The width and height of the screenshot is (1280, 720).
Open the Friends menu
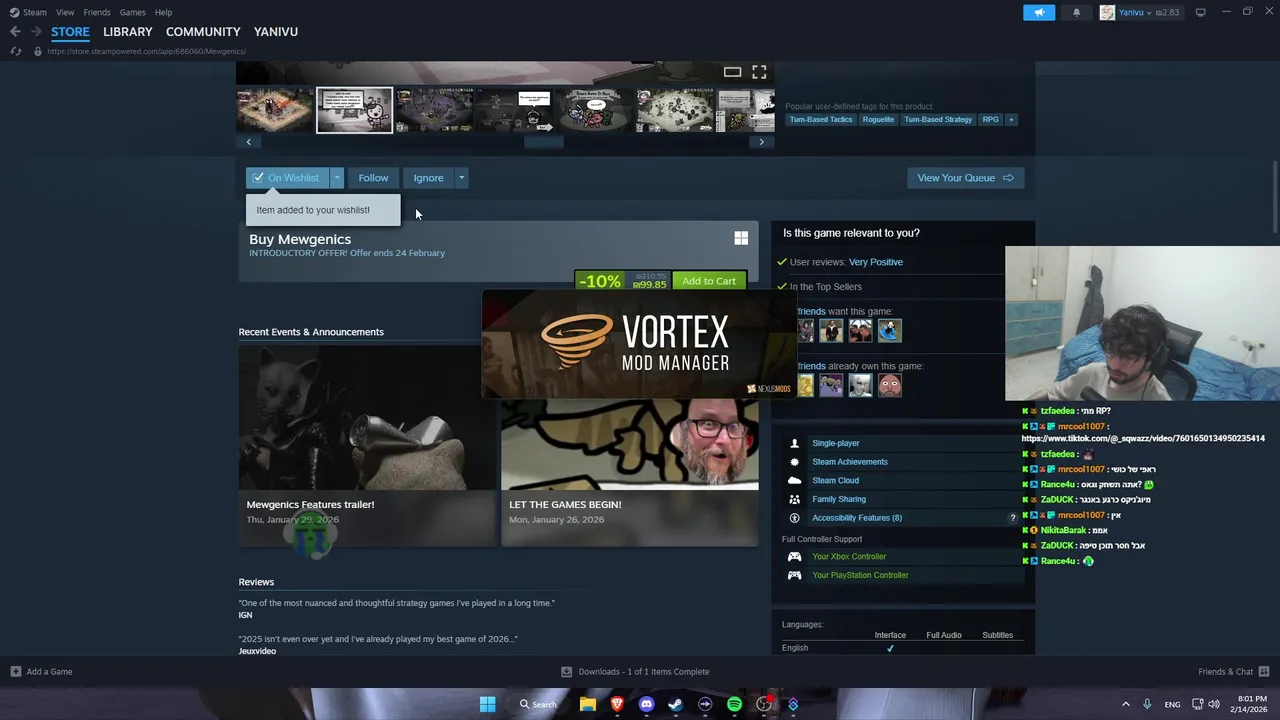point(97,12)
